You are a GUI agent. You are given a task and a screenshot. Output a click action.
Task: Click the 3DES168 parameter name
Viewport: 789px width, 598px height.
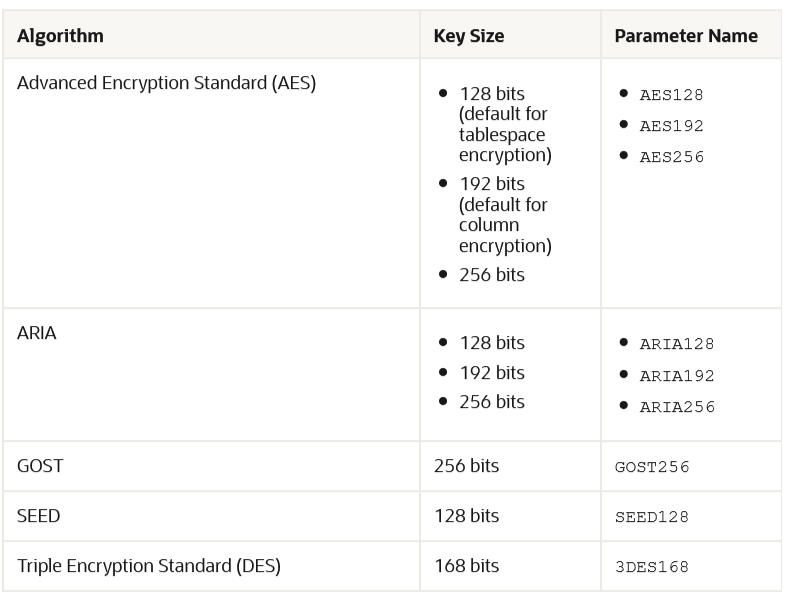[652, 567]
